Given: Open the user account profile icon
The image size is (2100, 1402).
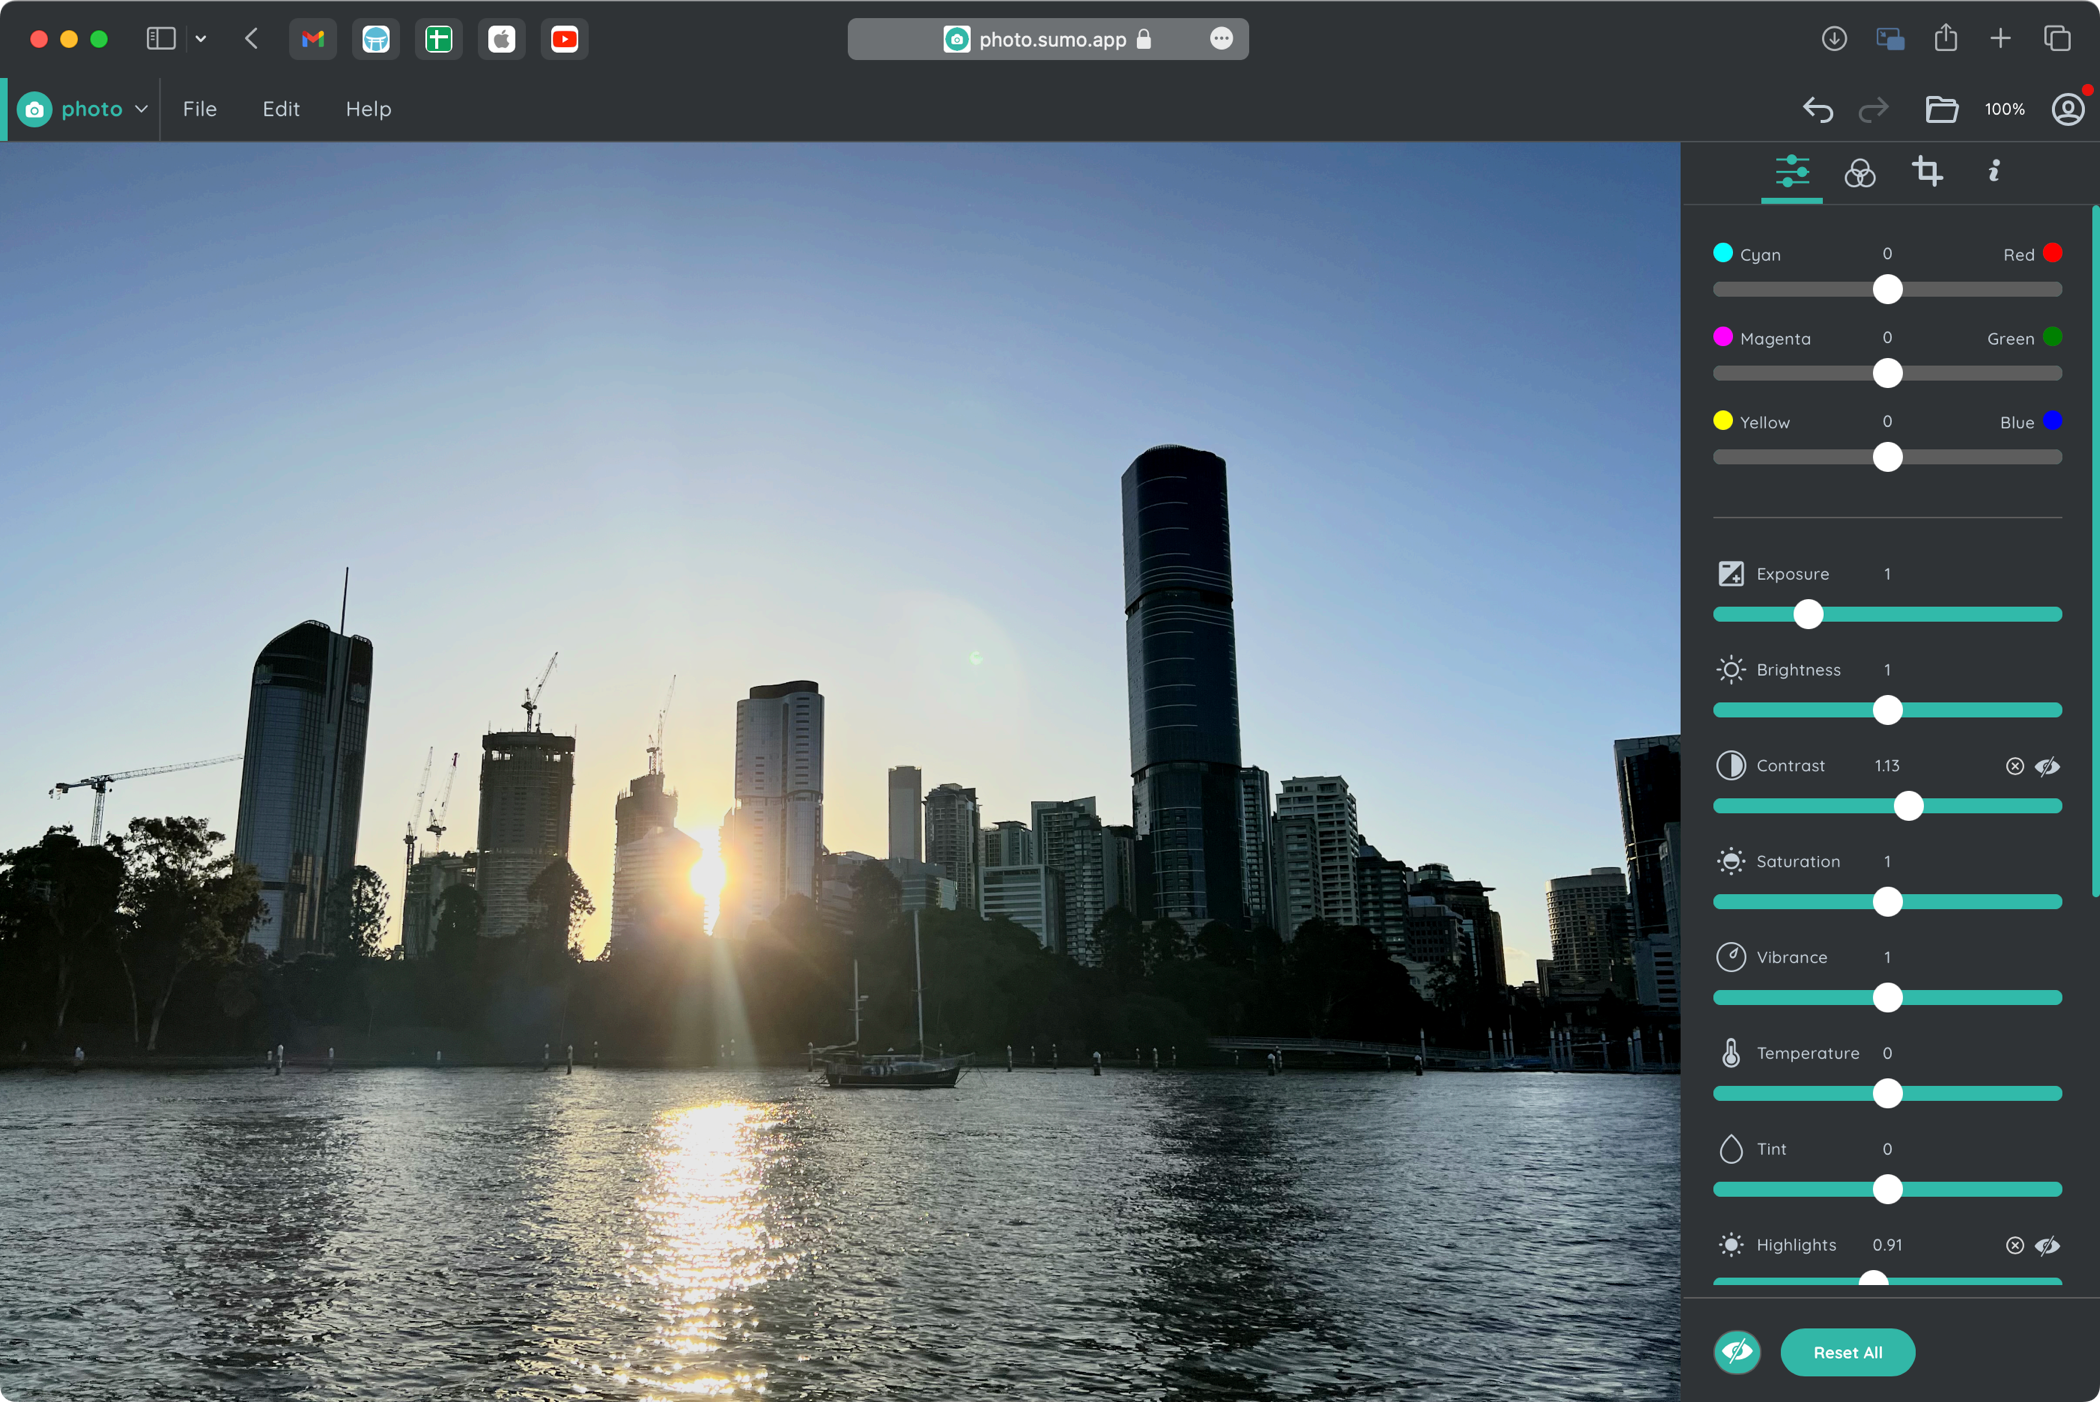Looking at the screenshot, I should [2067, 109].
